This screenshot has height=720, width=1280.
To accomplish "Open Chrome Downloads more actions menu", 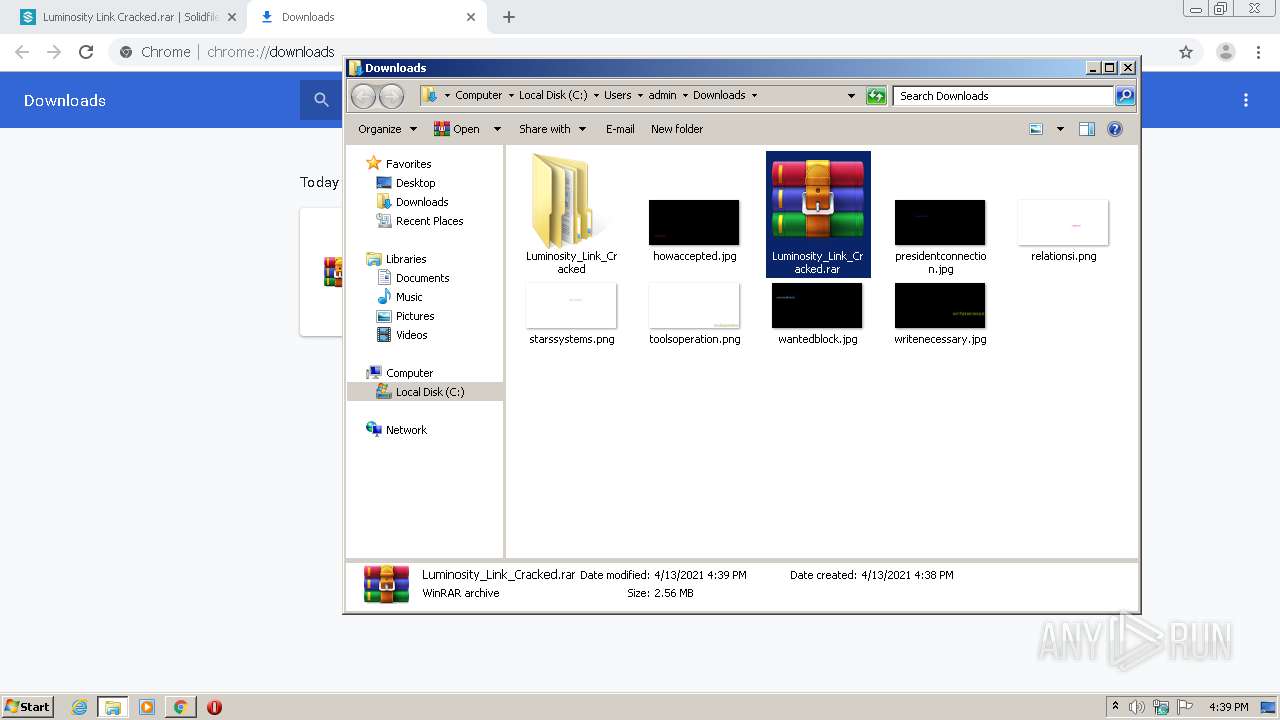I will click(x=1246, y=100).
